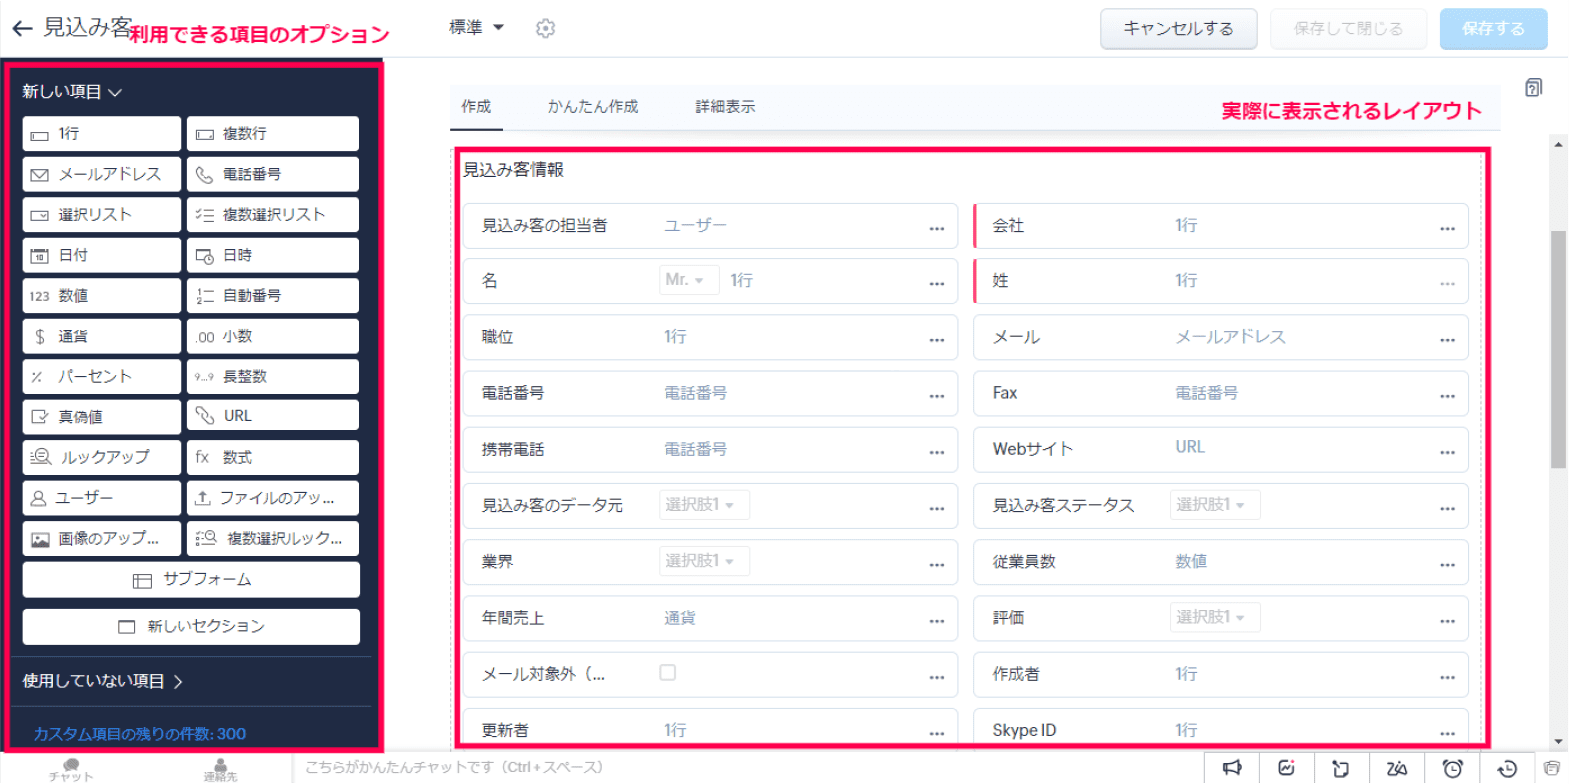1569x784 pixels.
Task: Select the 職位 field row
Action: tap(710, 337)
